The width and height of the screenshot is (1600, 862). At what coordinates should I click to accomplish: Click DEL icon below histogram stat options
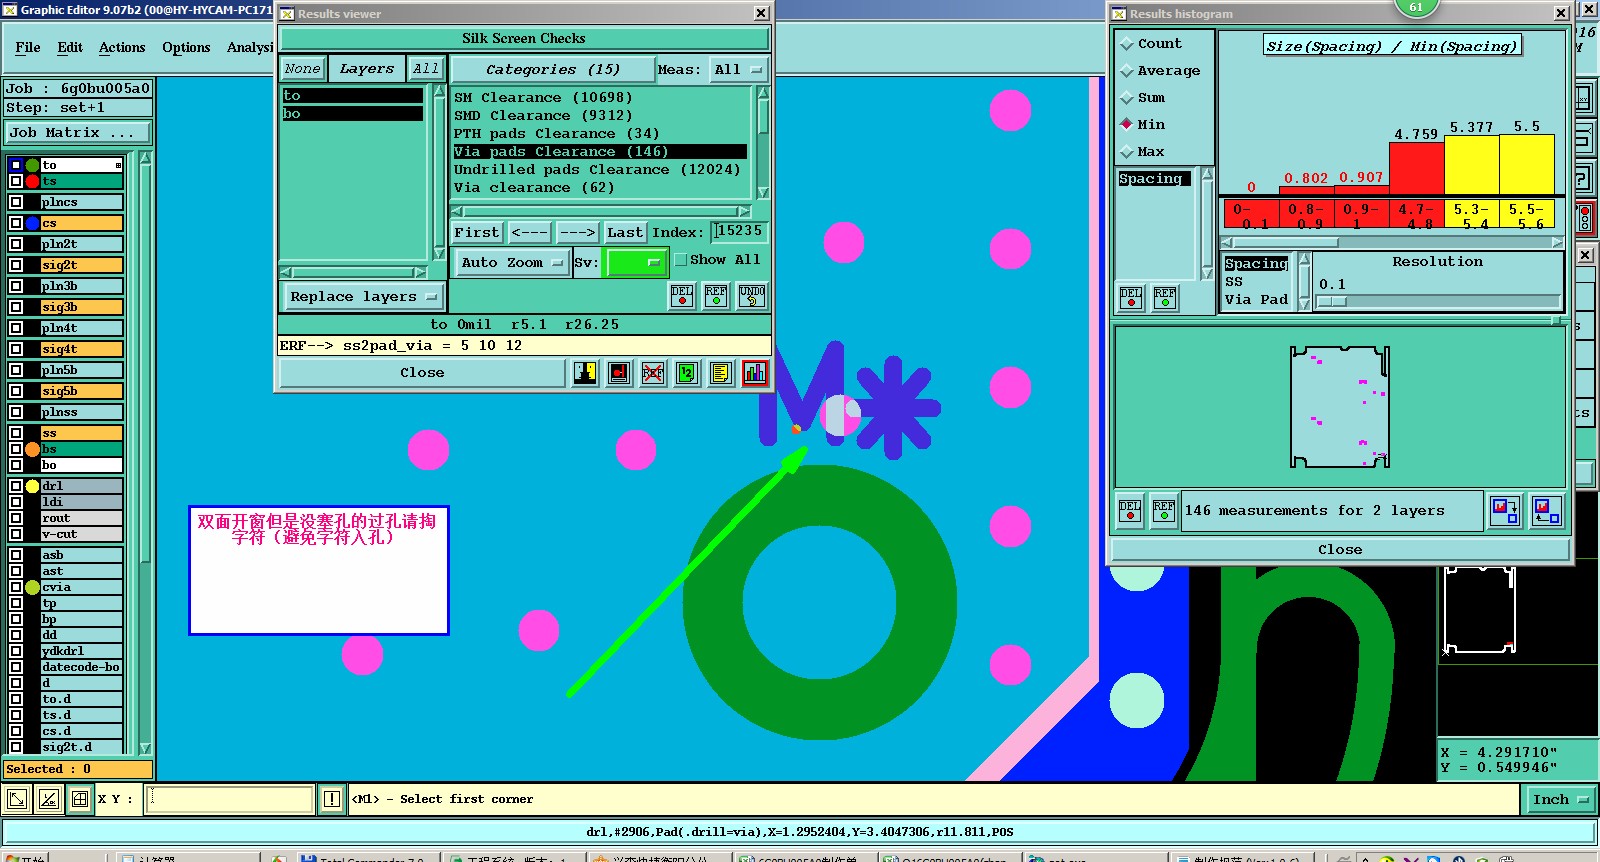pyautogui.click(x=1131, y=297)
